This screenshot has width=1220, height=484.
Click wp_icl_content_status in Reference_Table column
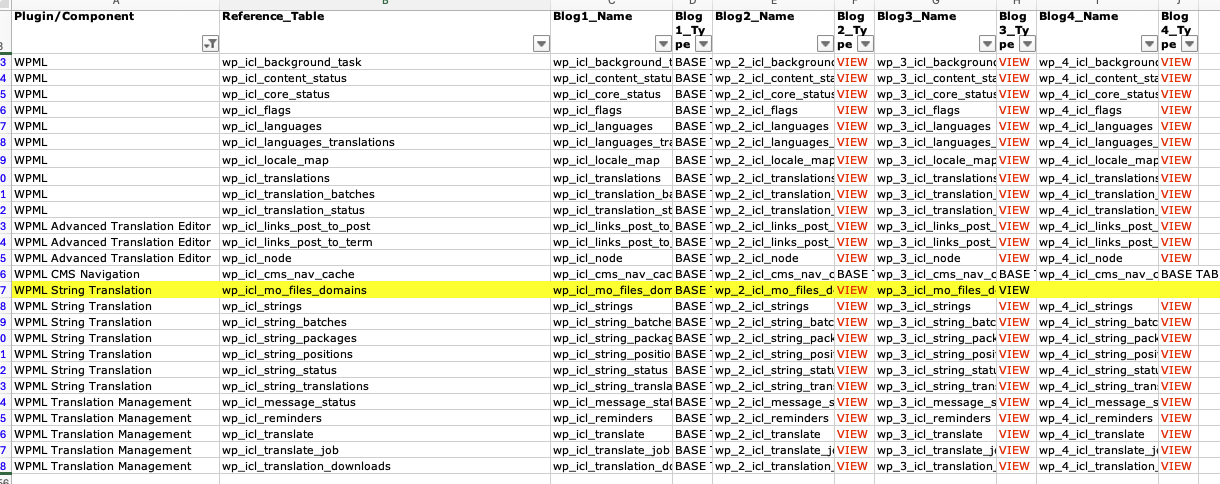(285, 78)
